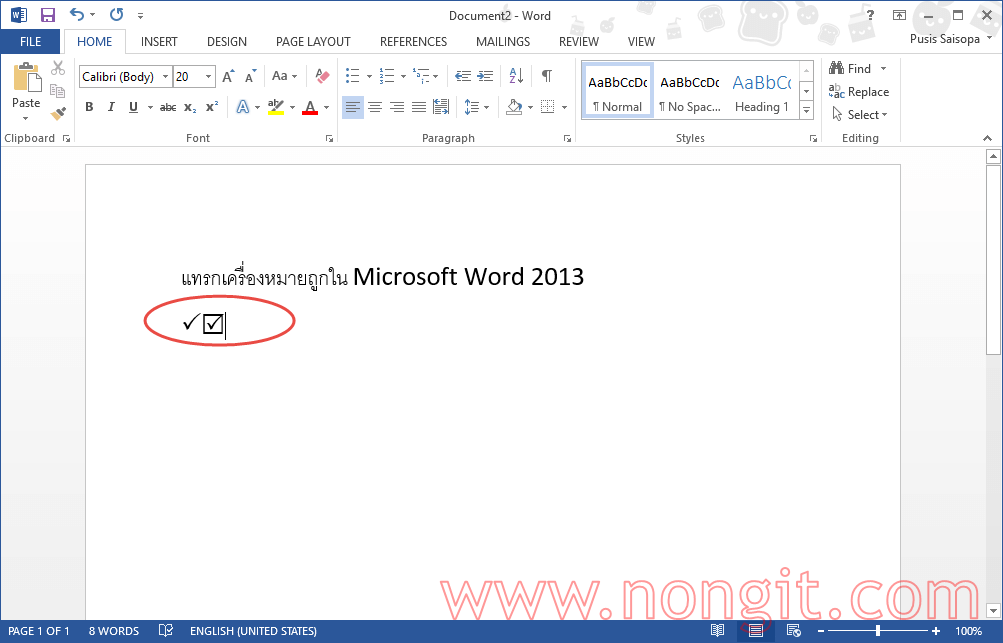Expand the Styles gallery More arrow
This screenshot has height=643, width=1003.
coord(807,111)
